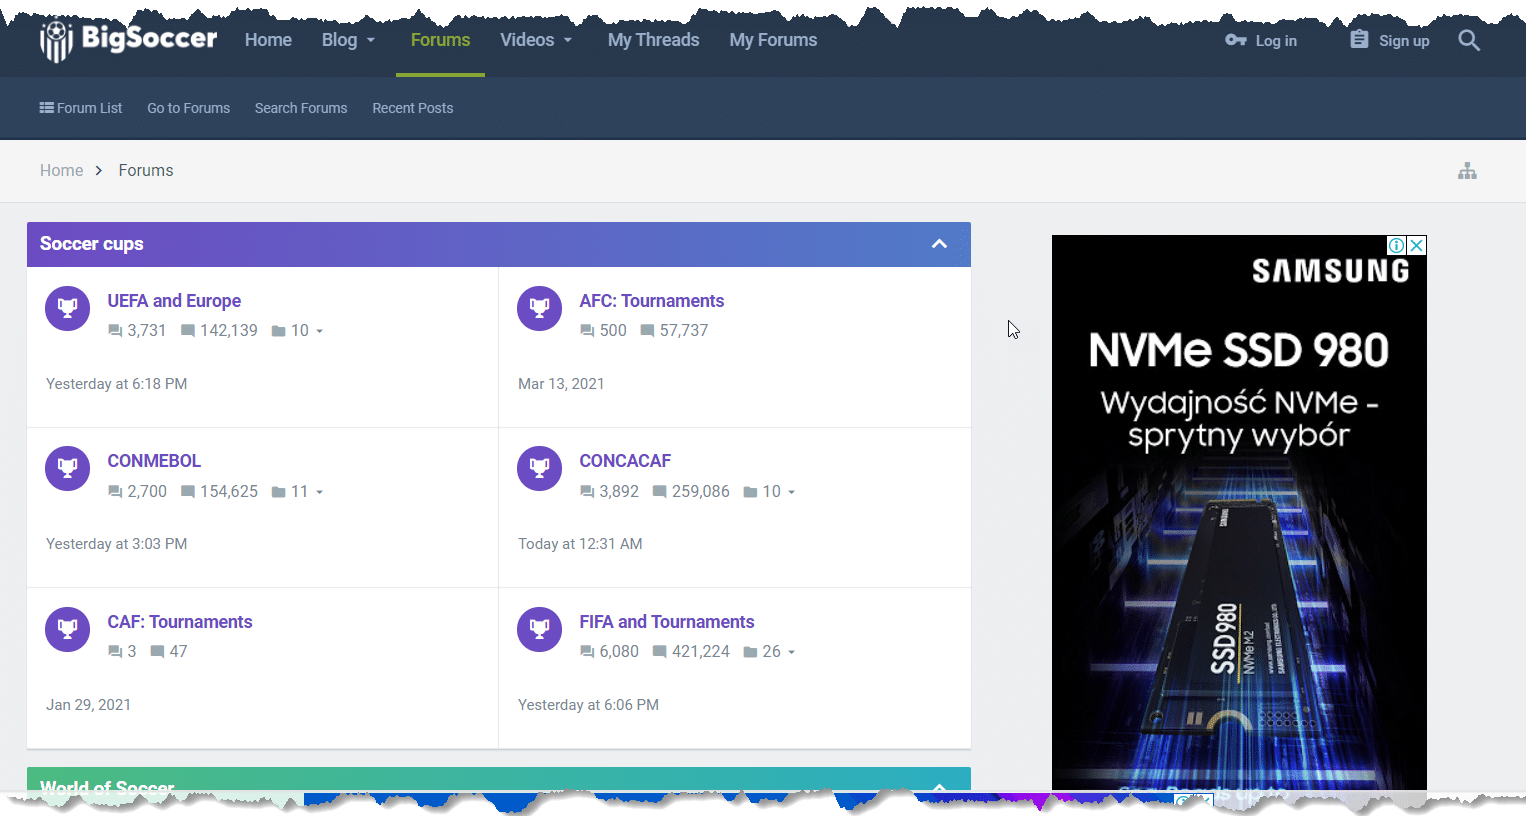
Task: Click the Home breadcrumb link
Action: pyautogui.click(x=61, y=170)
